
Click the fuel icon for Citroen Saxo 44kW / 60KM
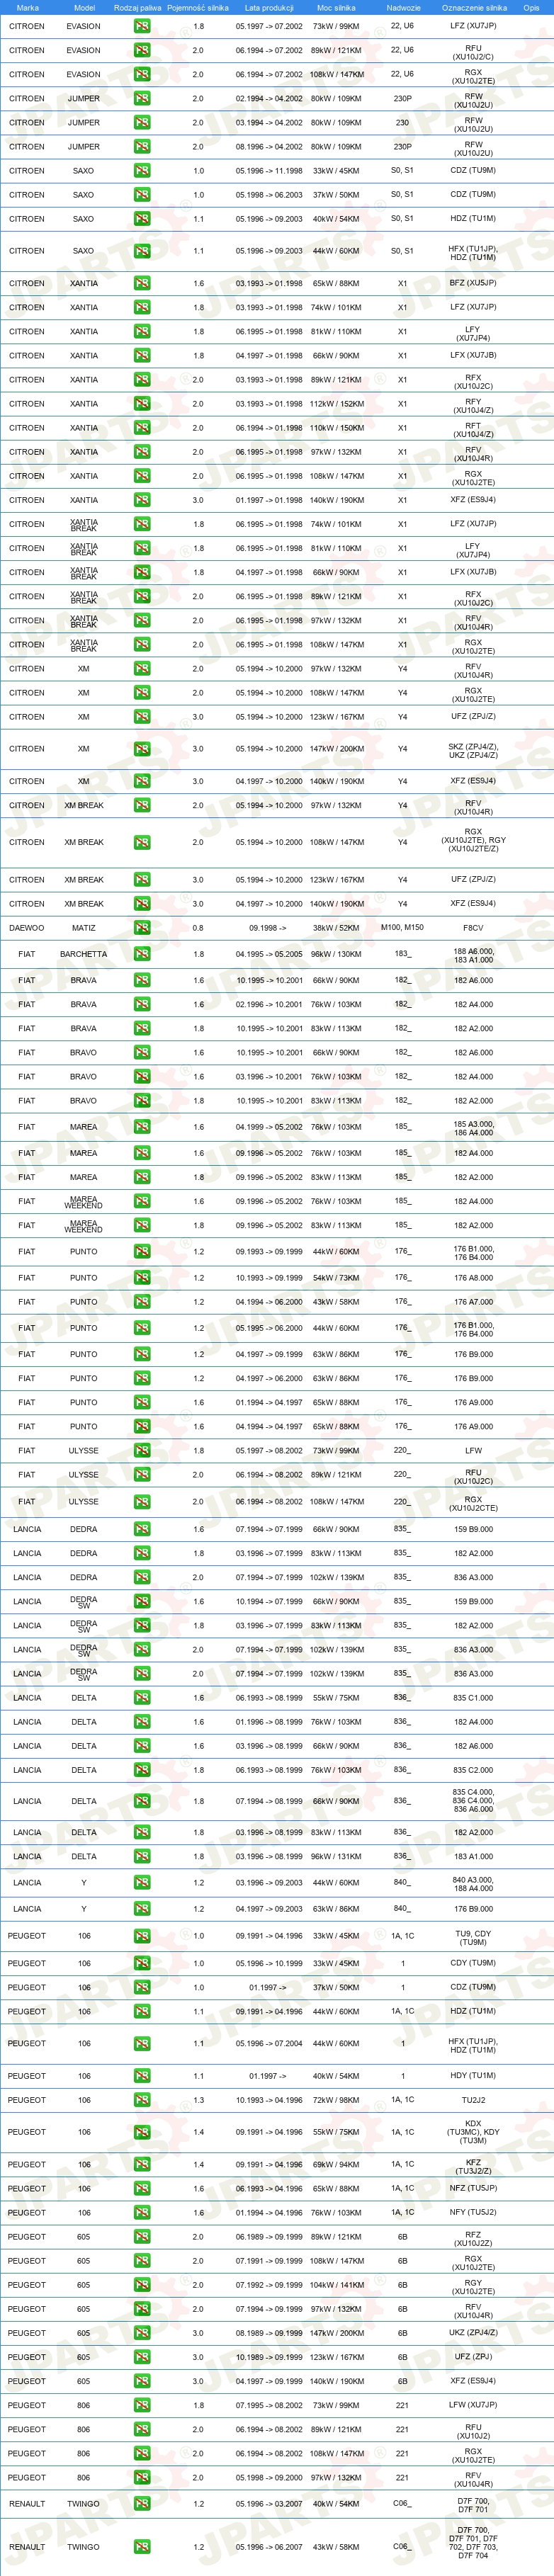pyautogui.click(x=142, y=251)
